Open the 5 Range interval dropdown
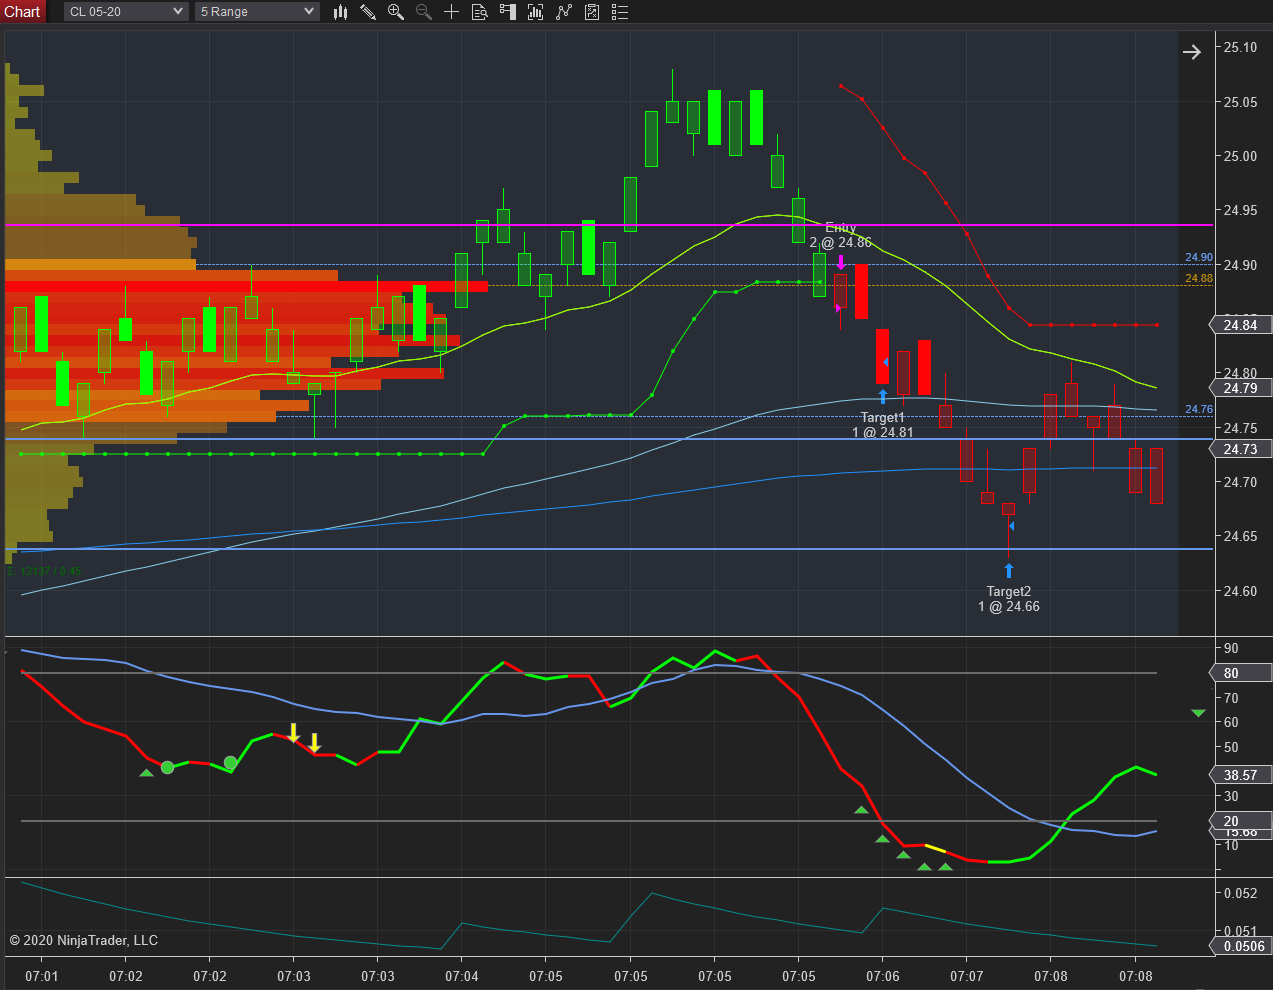1273x990 pixels. [257, 12]
